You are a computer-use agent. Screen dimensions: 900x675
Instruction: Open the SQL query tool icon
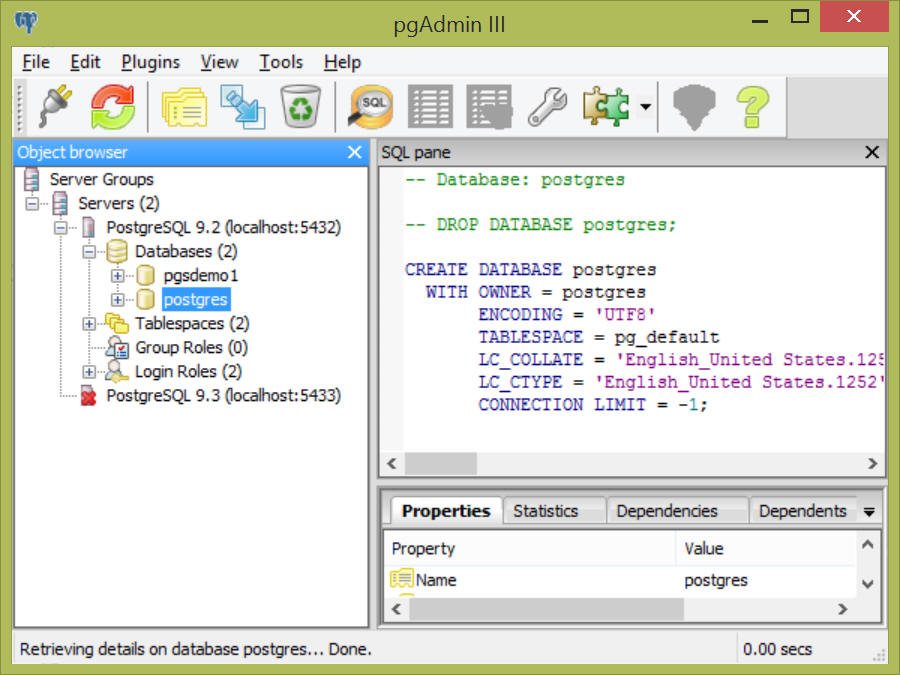pos(371,107)
